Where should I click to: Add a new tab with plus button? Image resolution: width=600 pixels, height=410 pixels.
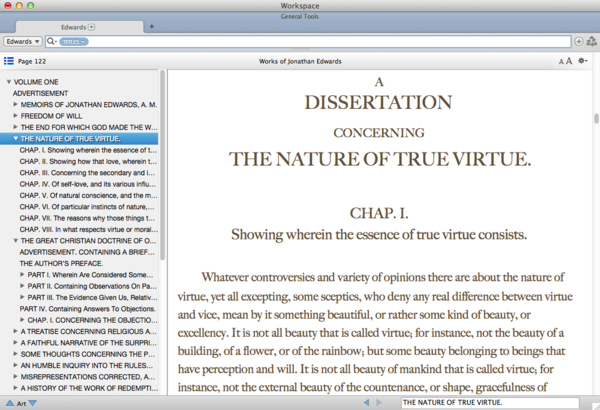tap(152, 26)
